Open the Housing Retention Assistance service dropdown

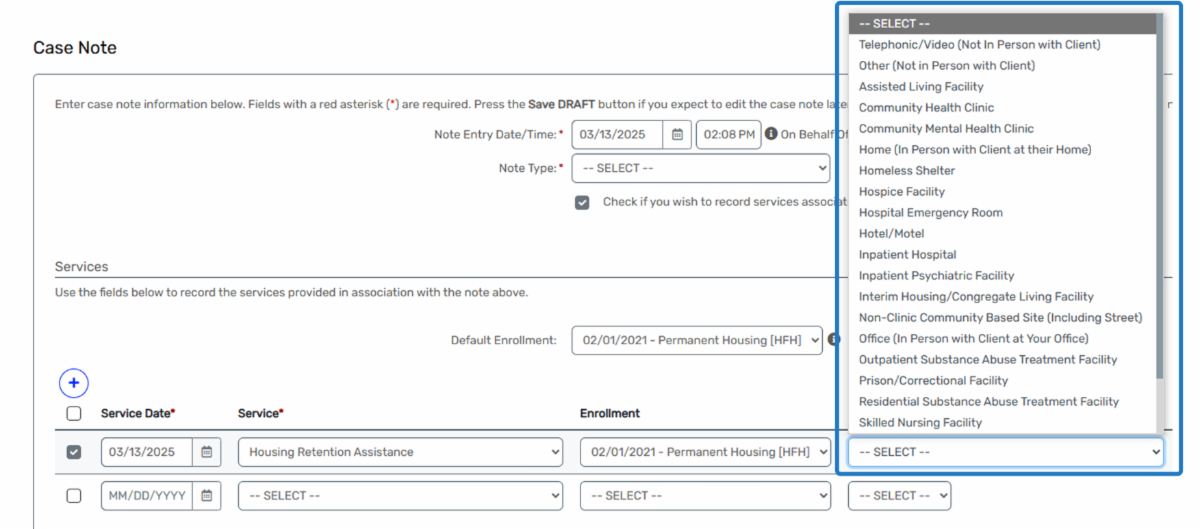pos(401,452)
